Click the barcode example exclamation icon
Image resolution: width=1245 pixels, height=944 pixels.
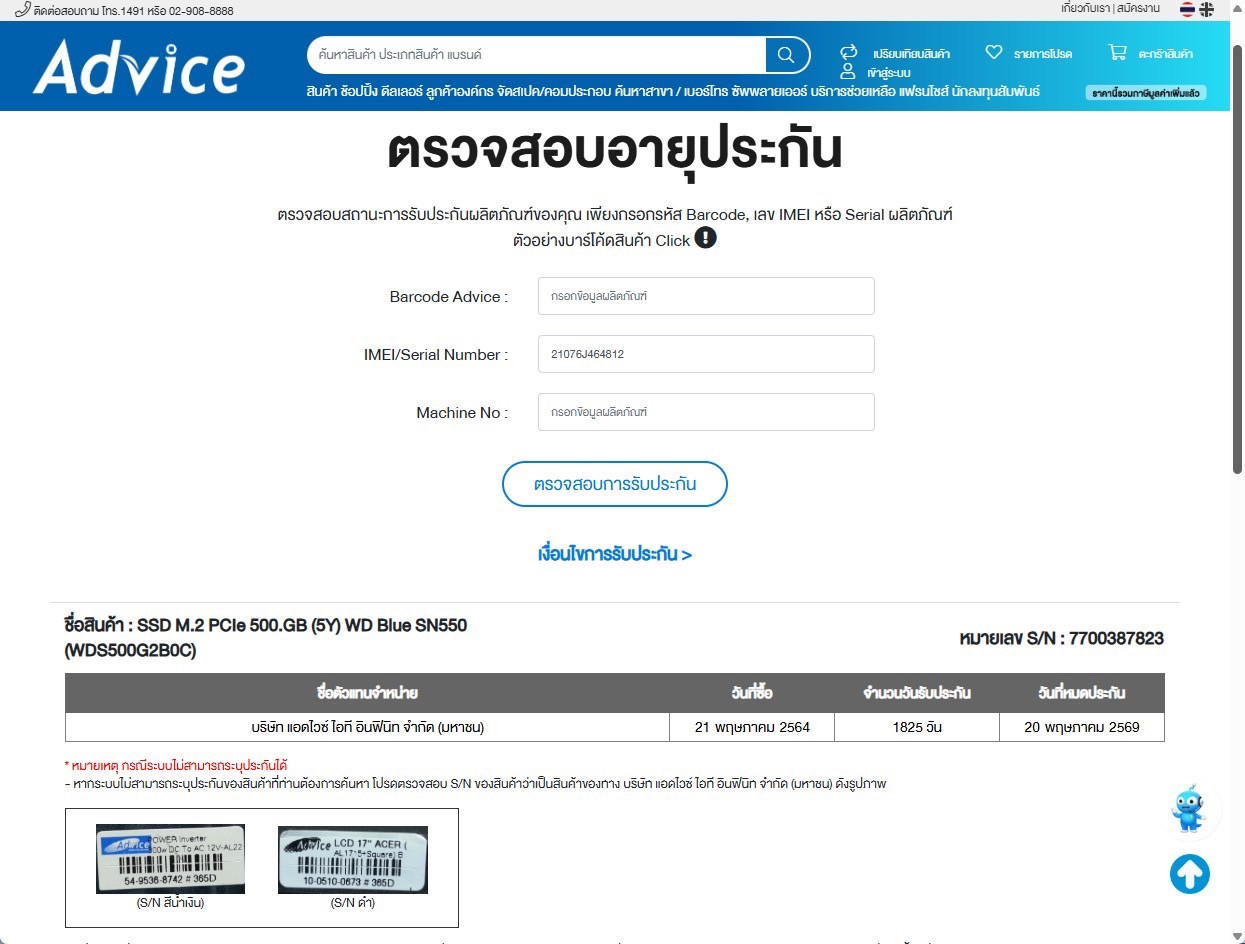(x=705, y=238)
